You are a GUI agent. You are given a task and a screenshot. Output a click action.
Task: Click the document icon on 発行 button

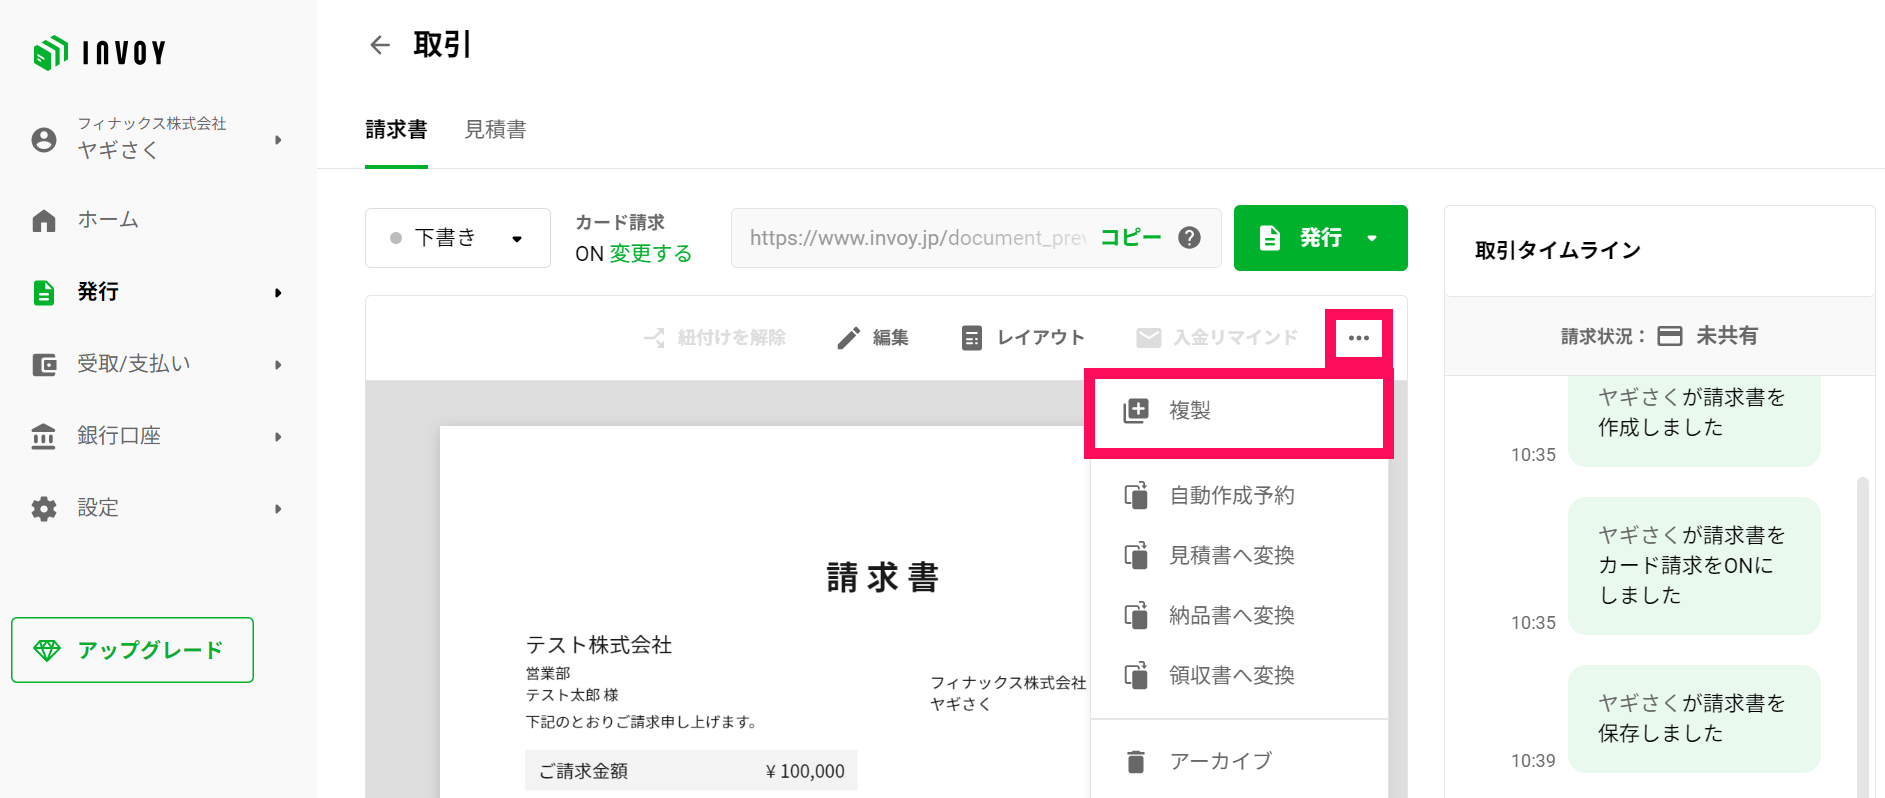[1270, 238]
